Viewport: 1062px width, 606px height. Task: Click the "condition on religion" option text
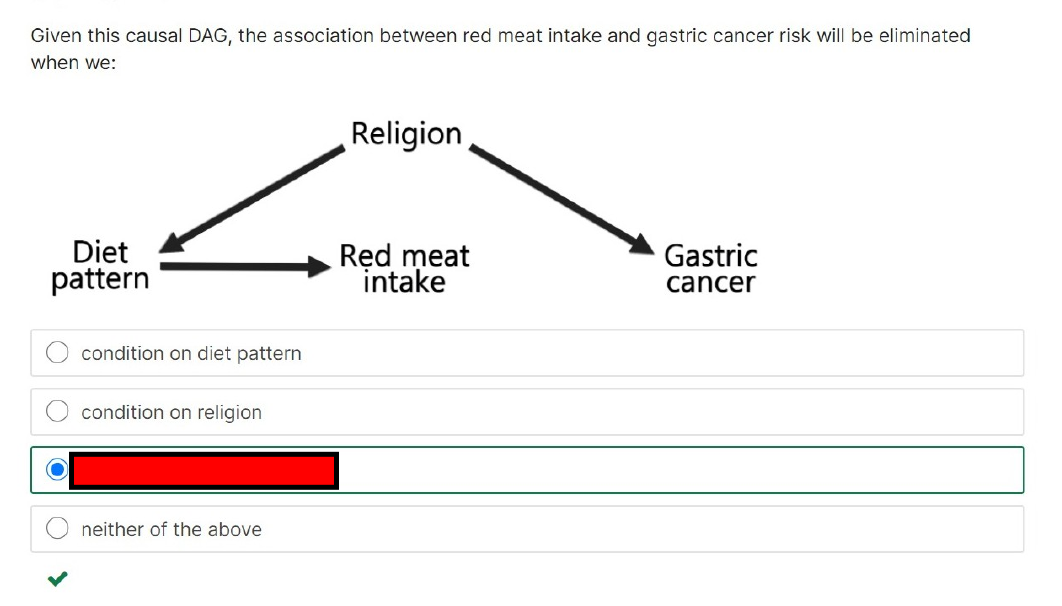pyautogui.click(x=171, y=412)
